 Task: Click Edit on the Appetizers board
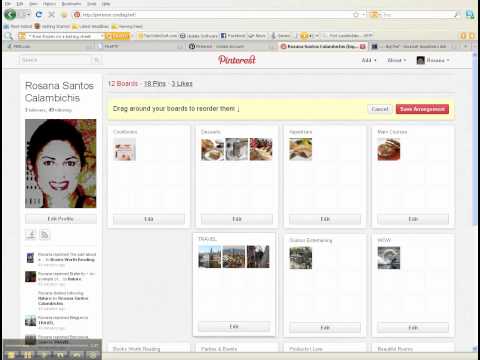pos(325,219)
